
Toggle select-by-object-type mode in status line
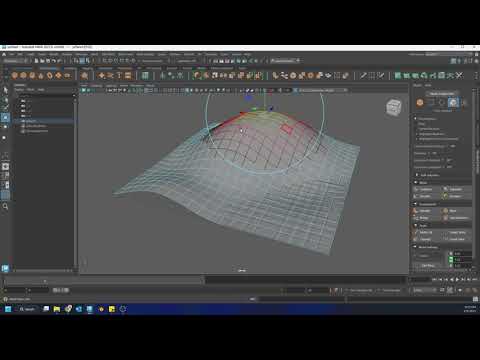(82, 61)
